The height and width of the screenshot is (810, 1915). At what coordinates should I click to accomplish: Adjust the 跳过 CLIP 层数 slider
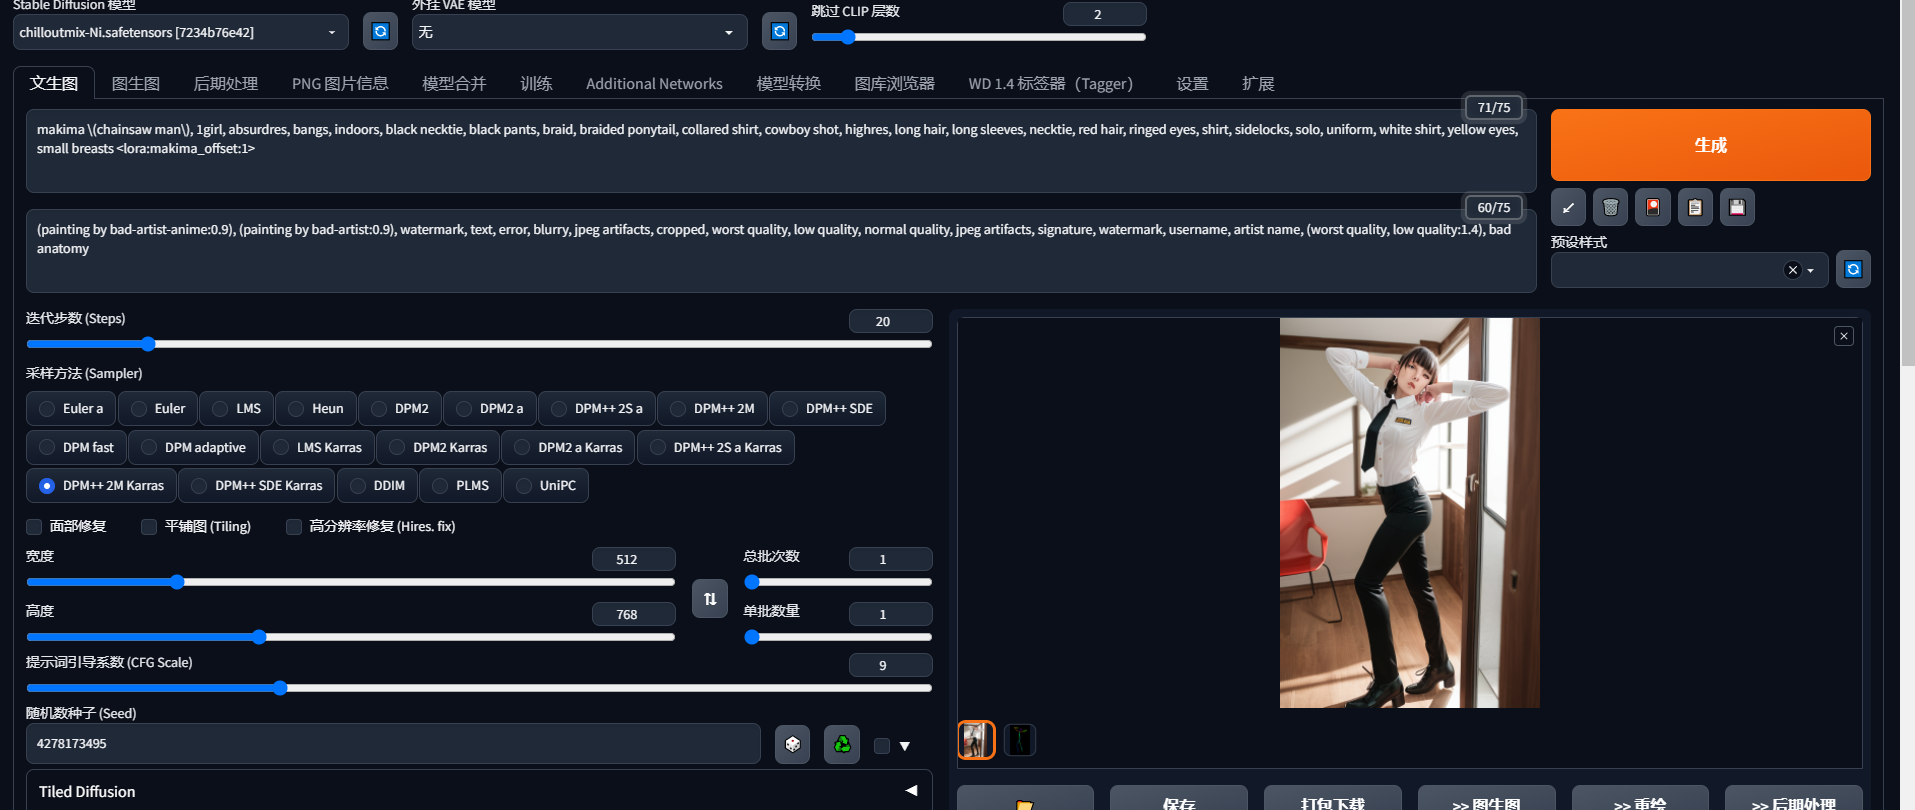pos(979,37)
